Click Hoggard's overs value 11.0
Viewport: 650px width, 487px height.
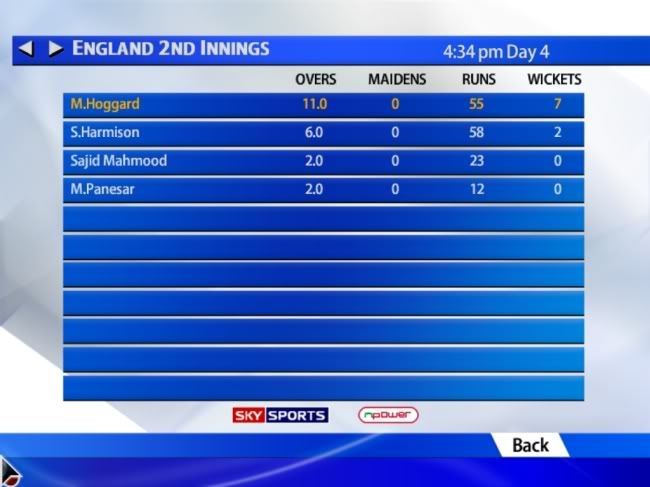tap(315, 104)
